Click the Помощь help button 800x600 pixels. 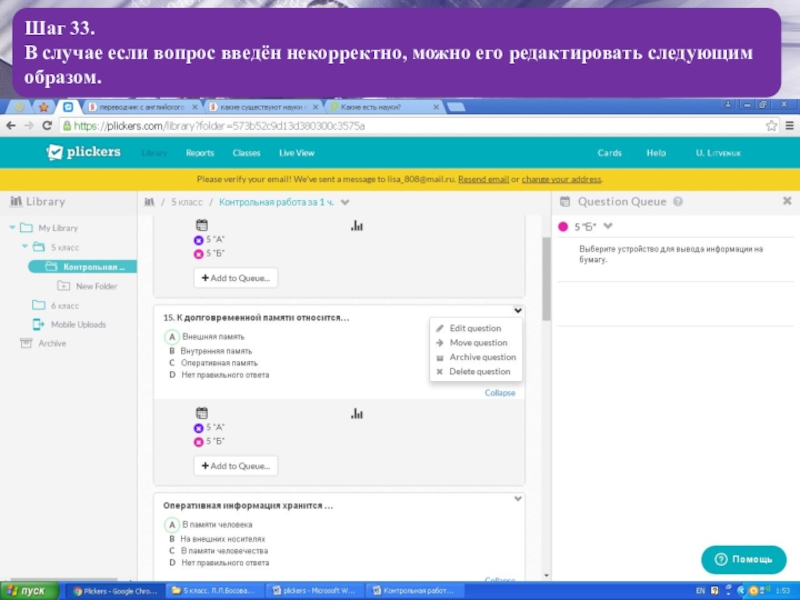coord(744,559)
